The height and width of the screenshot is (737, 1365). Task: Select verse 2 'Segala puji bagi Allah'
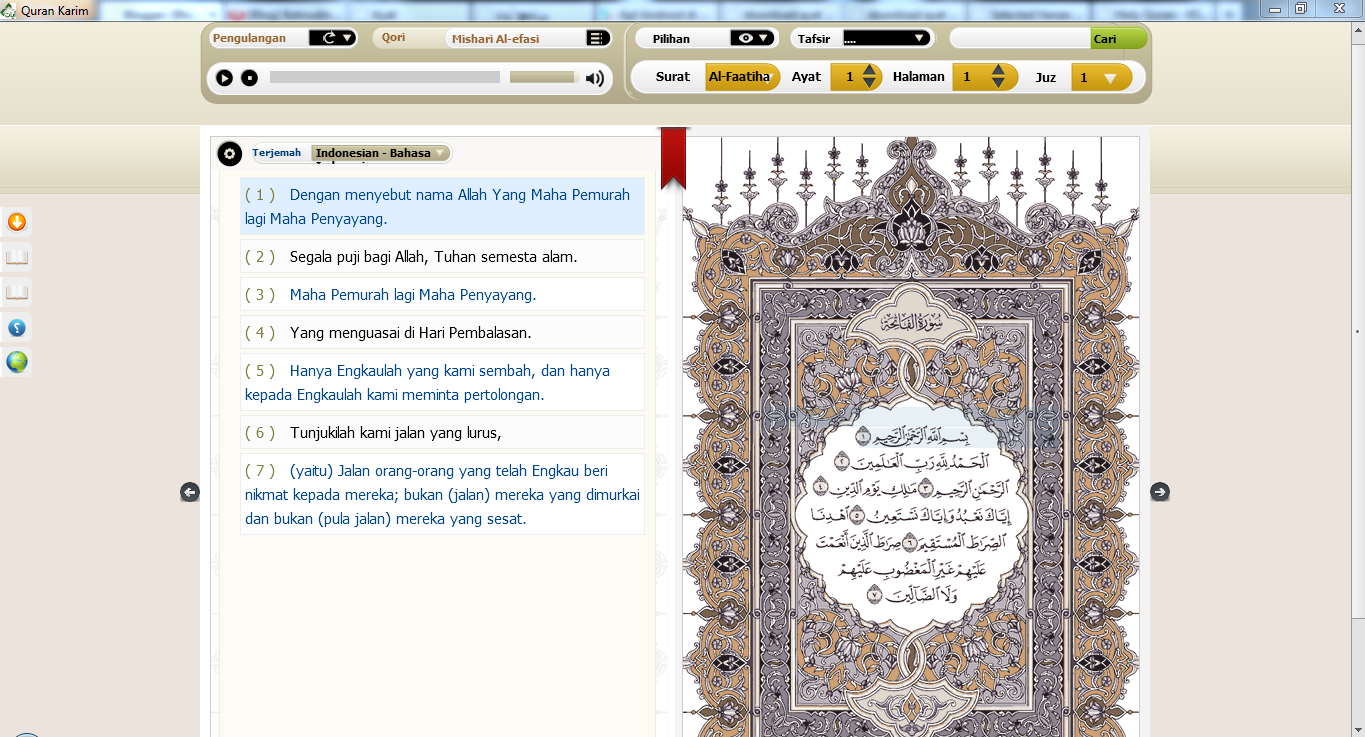pyautogui.click(x=442, y=257)
